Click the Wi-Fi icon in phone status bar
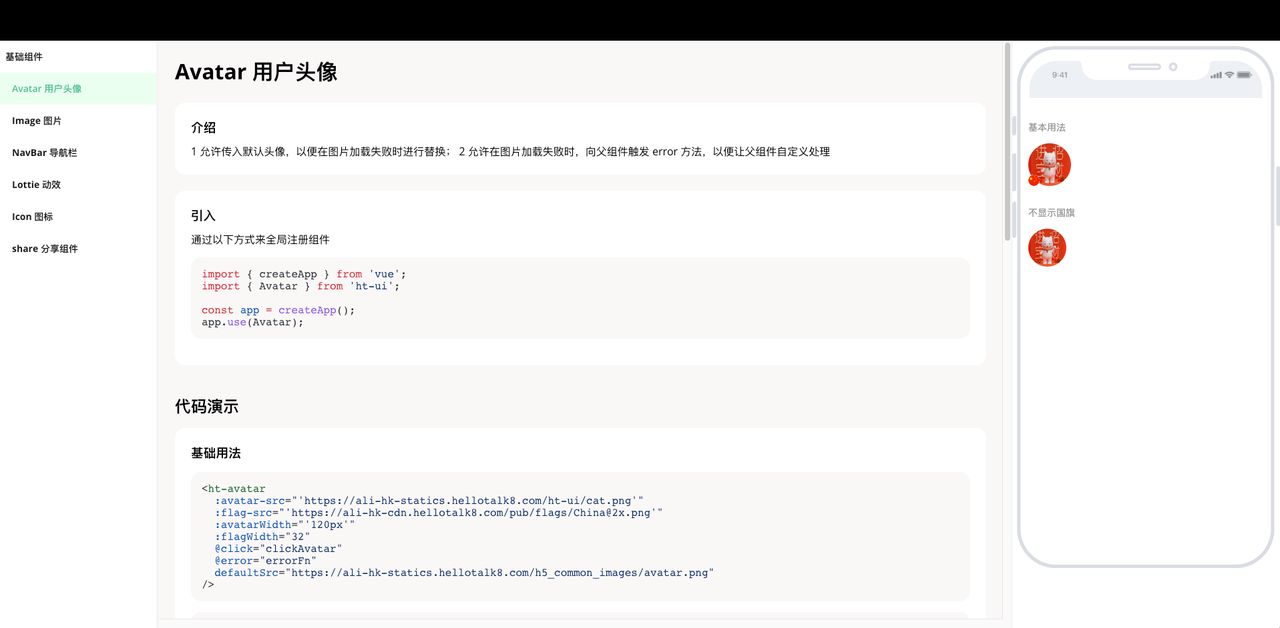Image resolution: width=1280 pixels, height=628 pixels. pos(1229,75)
